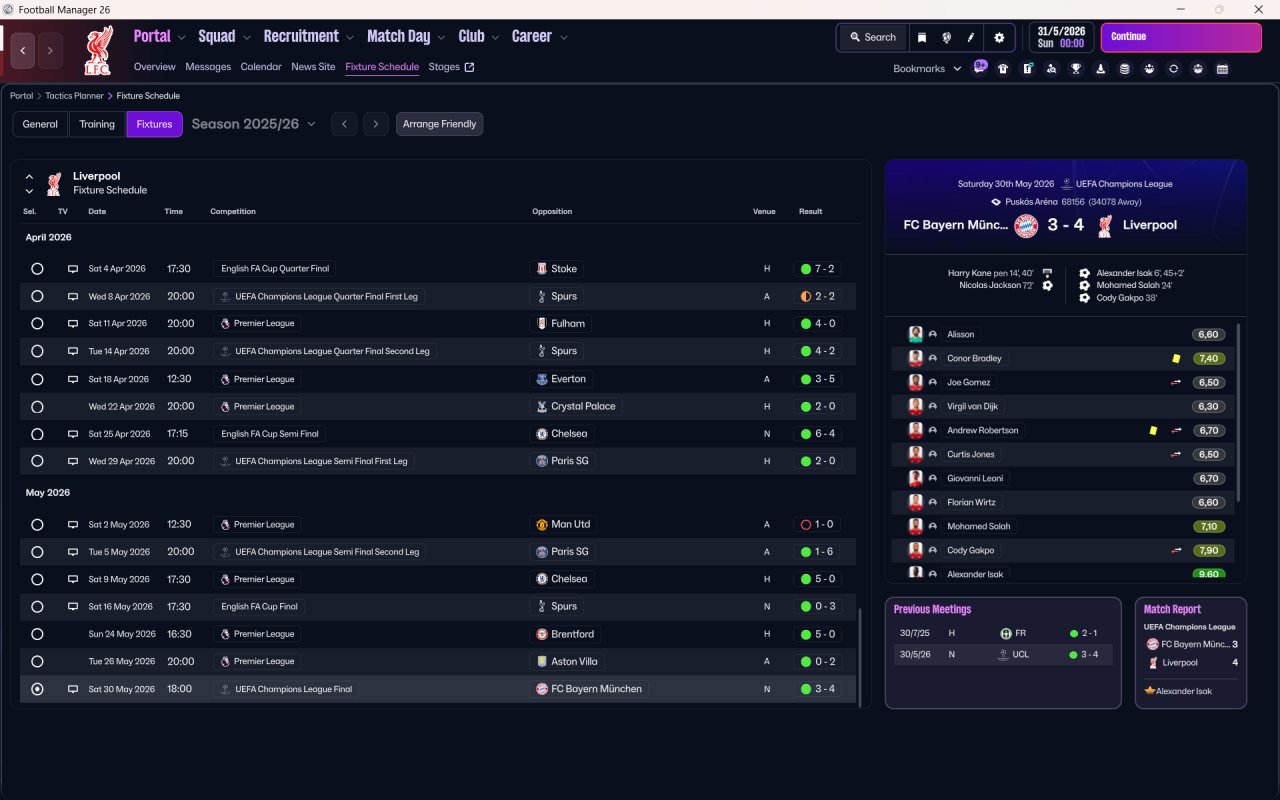Select the FA Cup Final Spurs radio button
The image size is (1280, 800).
tap(37, 607)
